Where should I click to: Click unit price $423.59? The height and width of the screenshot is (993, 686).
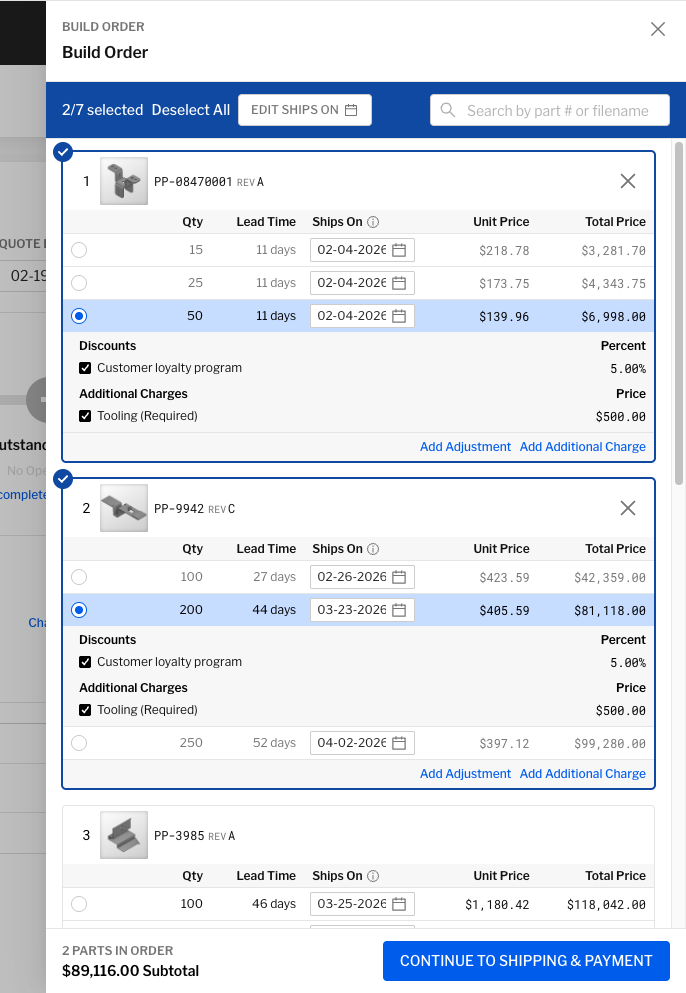(x=504, y=578)
